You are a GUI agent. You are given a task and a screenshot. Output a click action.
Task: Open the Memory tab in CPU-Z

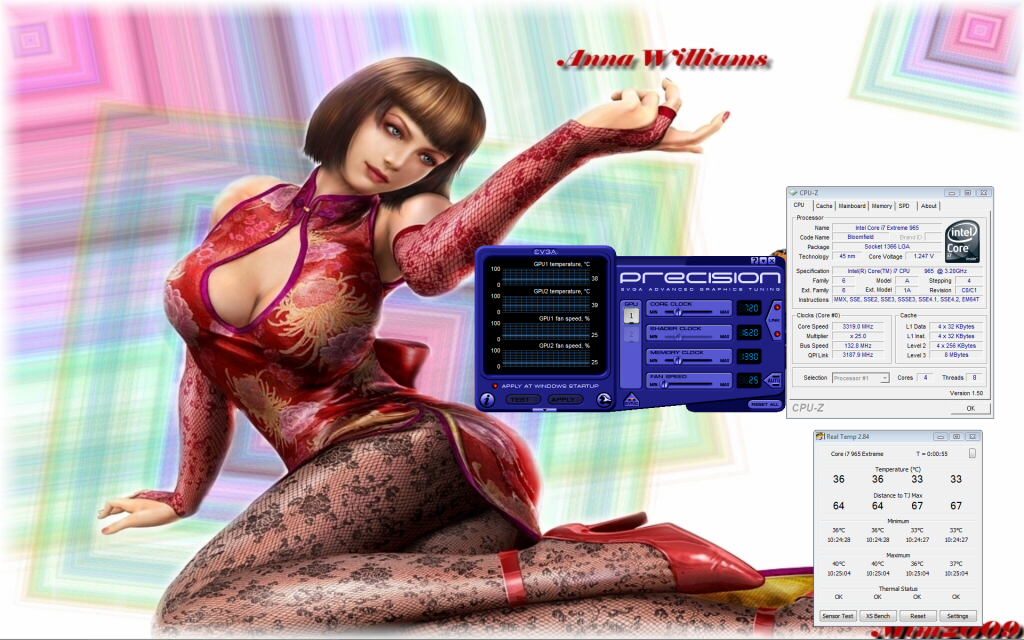(x=882, y=206)
